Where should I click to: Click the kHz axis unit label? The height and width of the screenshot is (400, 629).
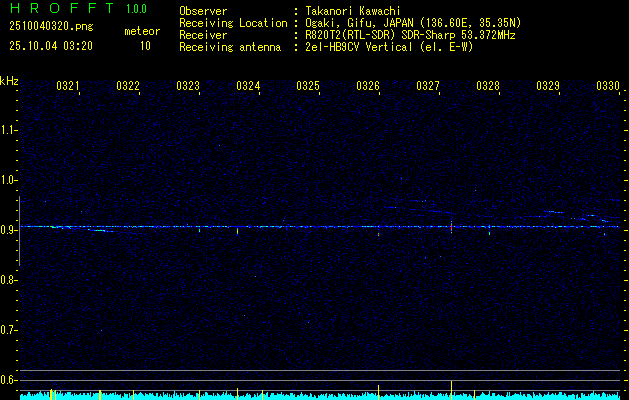9,81
